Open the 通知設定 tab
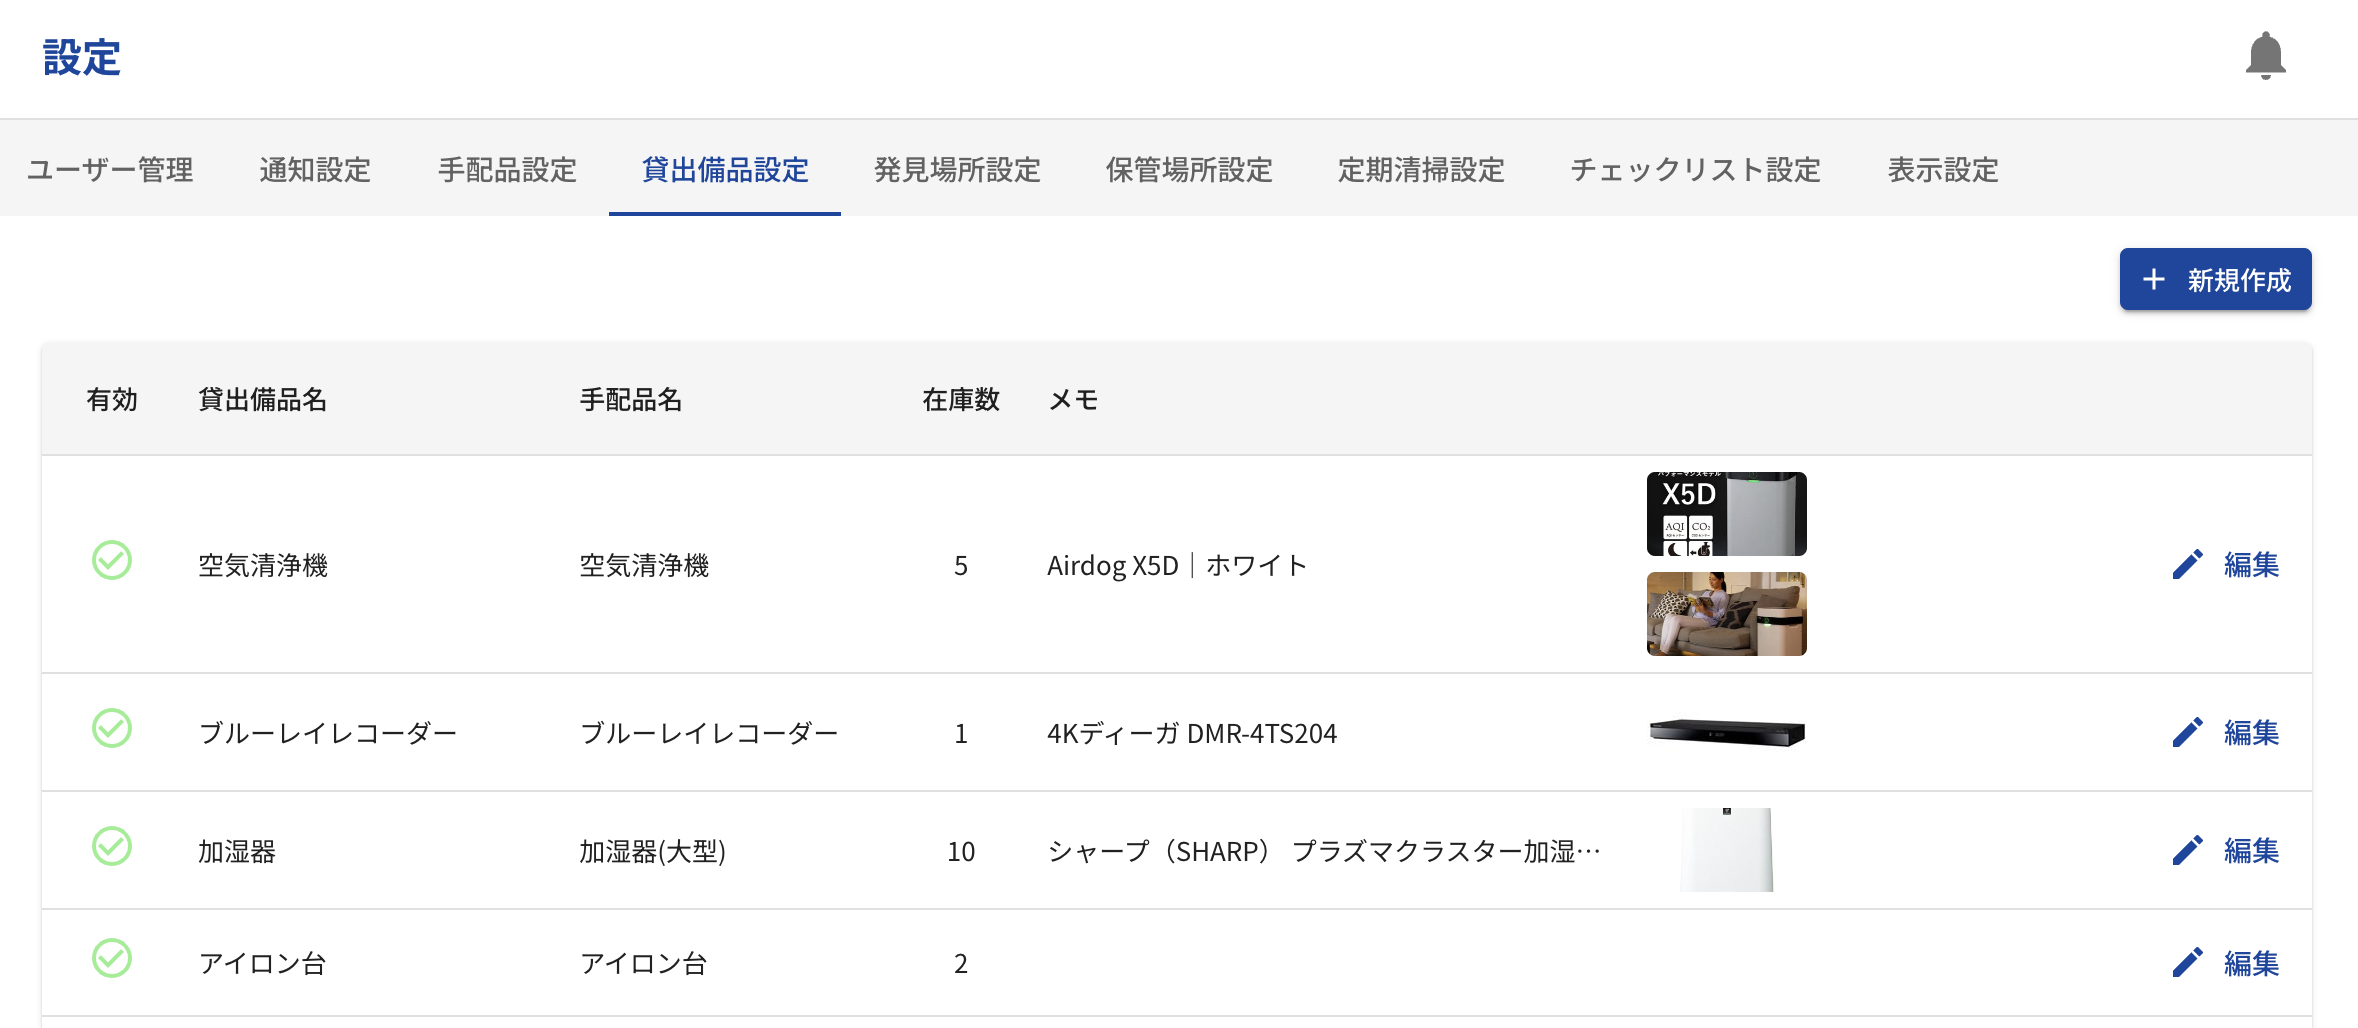This screenshot has width=2358, height=1028. pos(315,170)
